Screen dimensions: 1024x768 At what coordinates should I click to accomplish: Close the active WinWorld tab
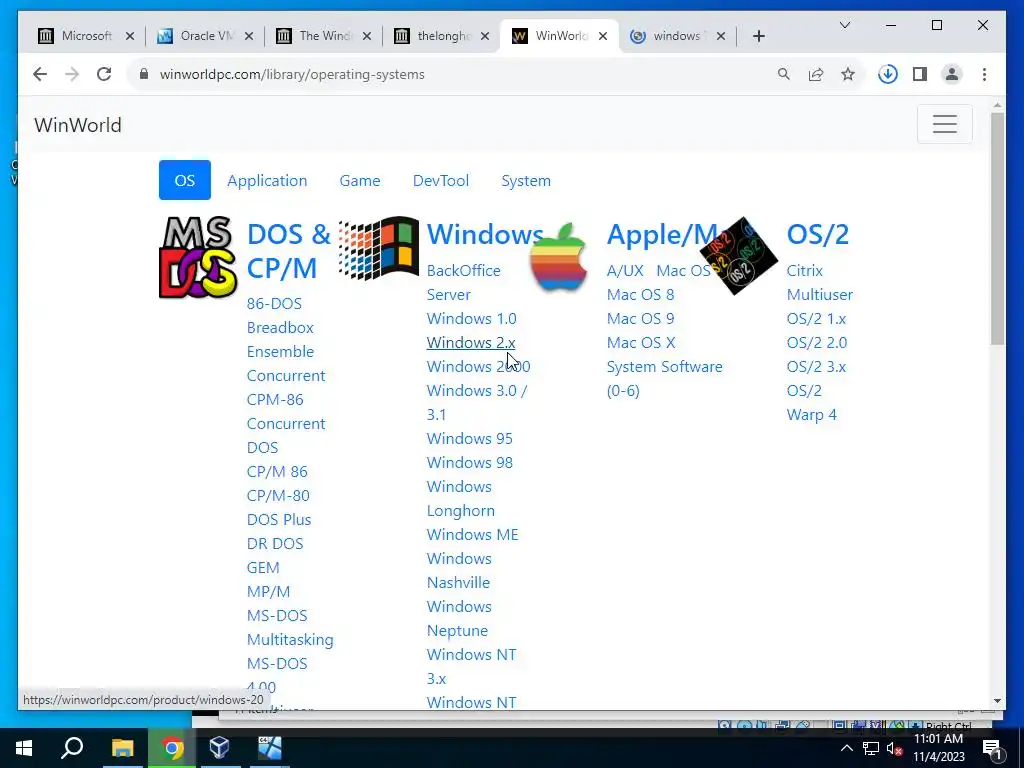pos(603,36)
